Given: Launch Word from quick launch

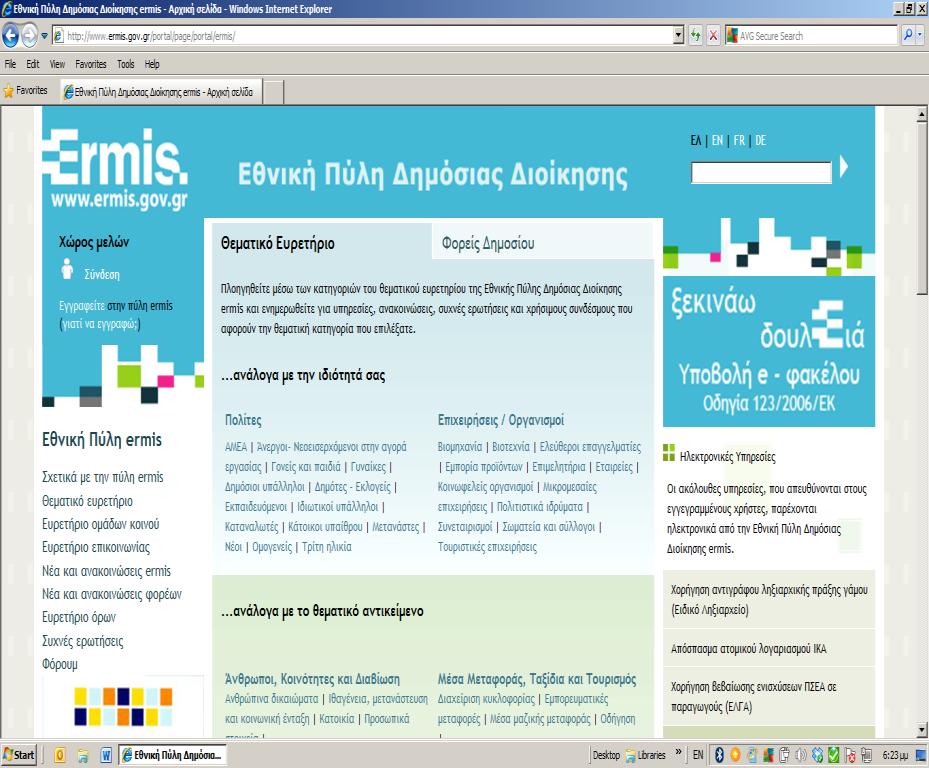Looking at the screenshot, I should (x=106, y=755).
